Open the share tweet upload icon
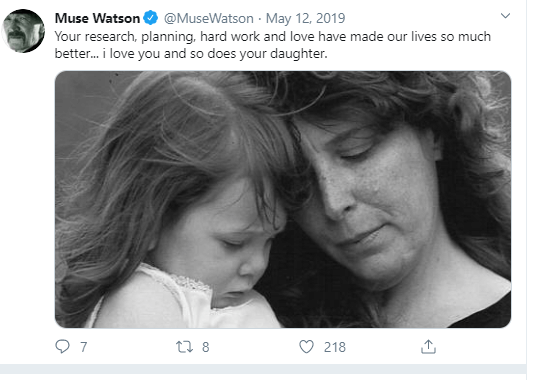This screenshot has width=533, height=380. click(x=428, y=347)
